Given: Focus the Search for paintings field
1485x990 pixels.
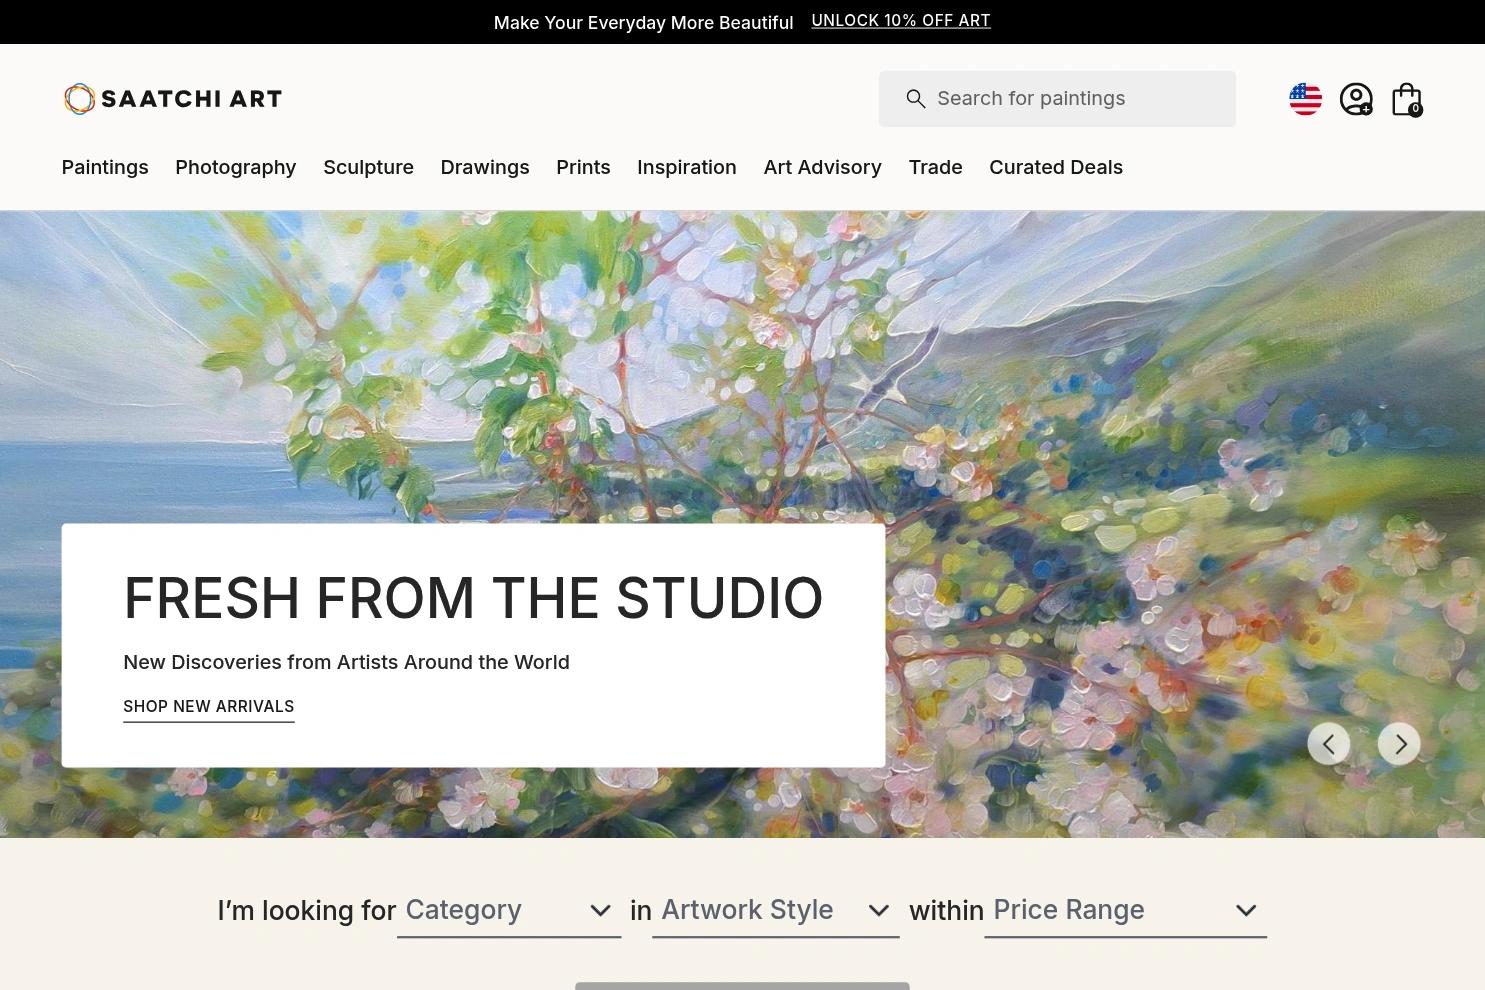Looking at the screenshot, I should pos(1057,99).
